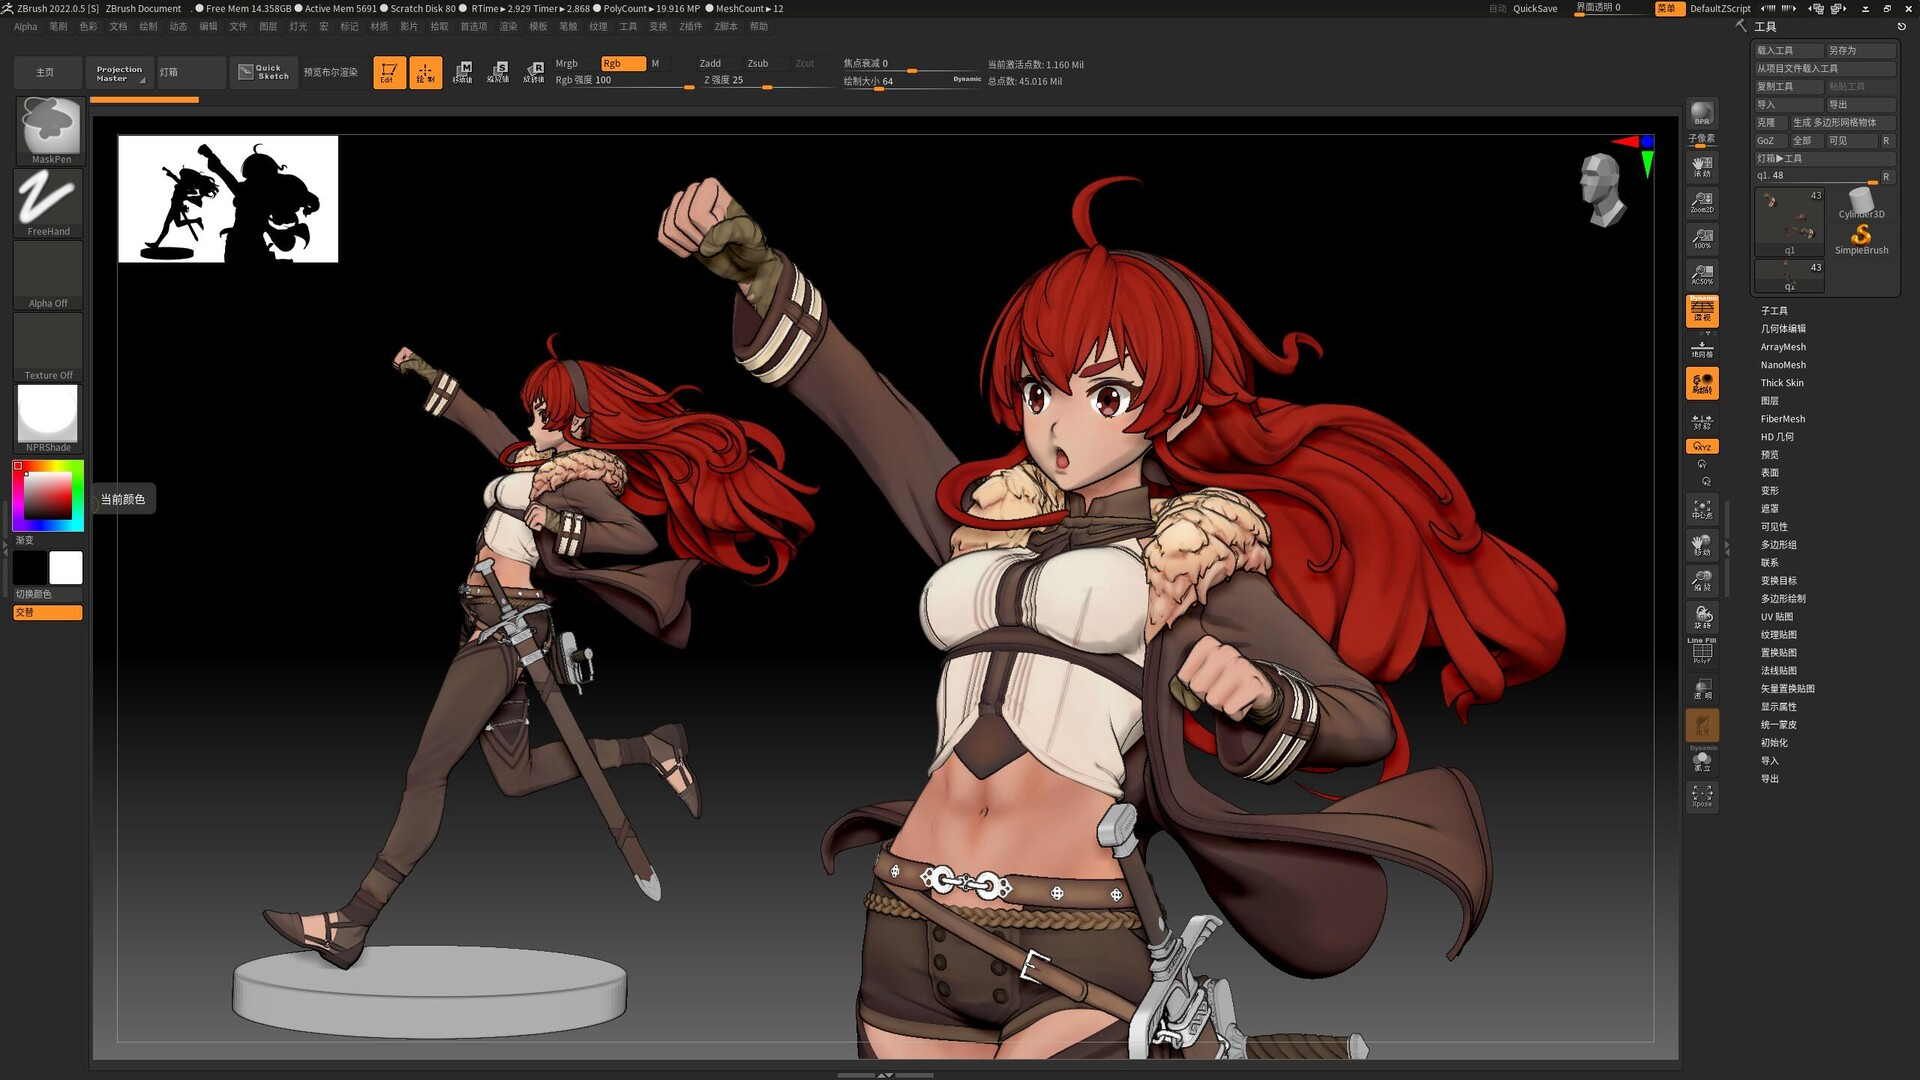Viewport: 1920px width, 1080px height.
Task: Select the Scale gizmo mode icon
Action: tap(498, 72)
